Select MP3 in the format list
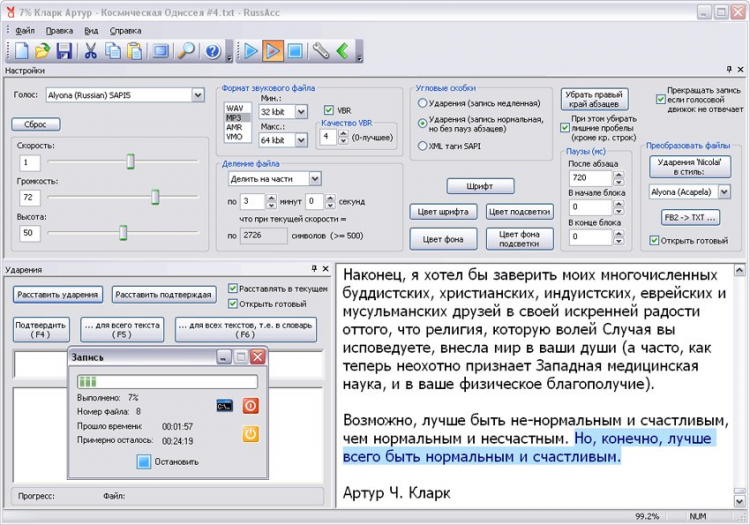The width and height of the screenshot is (750, 525). (237, 118)
